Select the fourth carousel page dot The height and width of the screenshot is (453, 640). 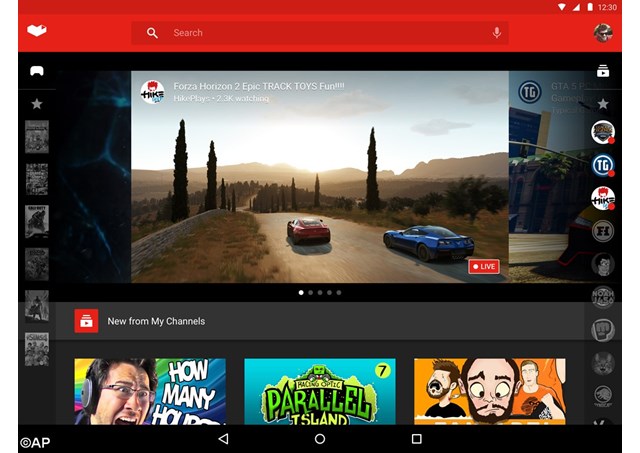pyautogui.click(x=329, y=293)
